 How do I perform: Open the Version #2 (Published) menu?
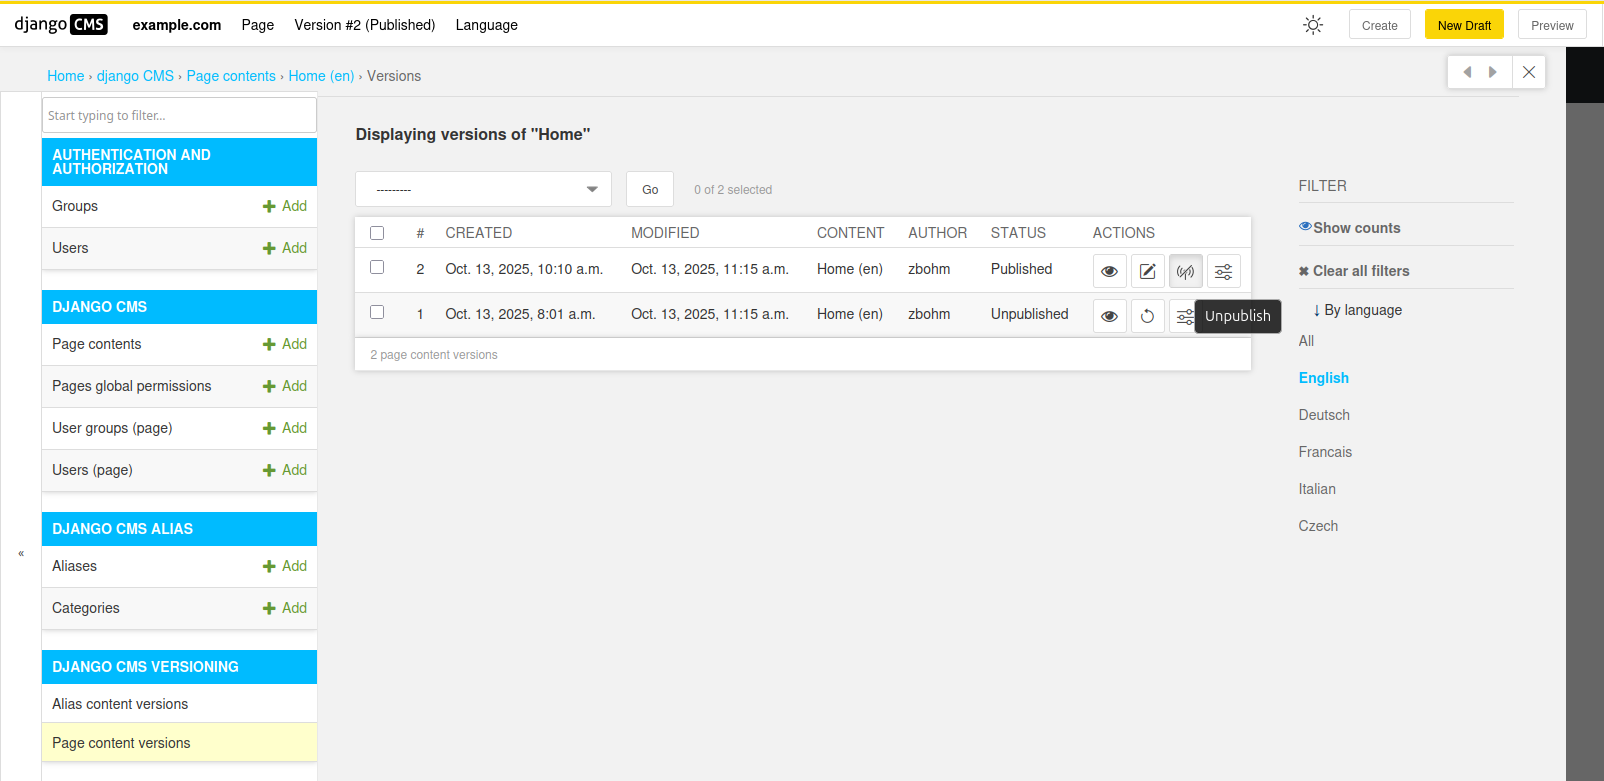[x=364, y=25]
